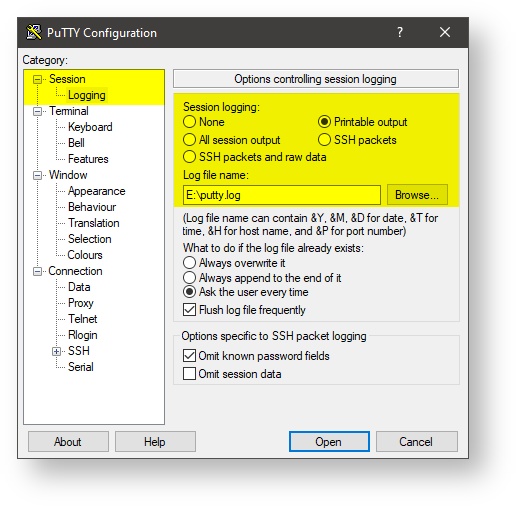Image resolution: width=517 pixels, height=507 pixels.
Task: Click the question mark help button in title bar
Action: point(400,32)
